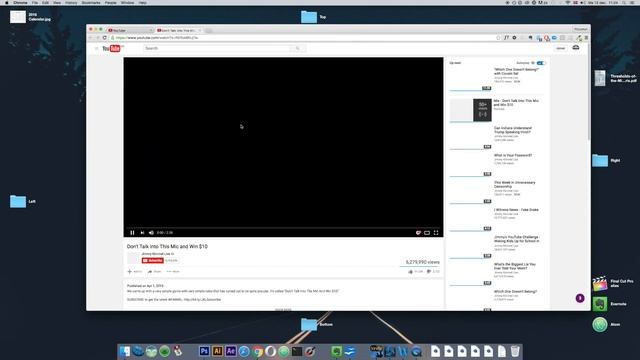Viewport: 640px width, 360px height.
Task: Open the Chrome three-line menu
Action: (x=586, y=38)
